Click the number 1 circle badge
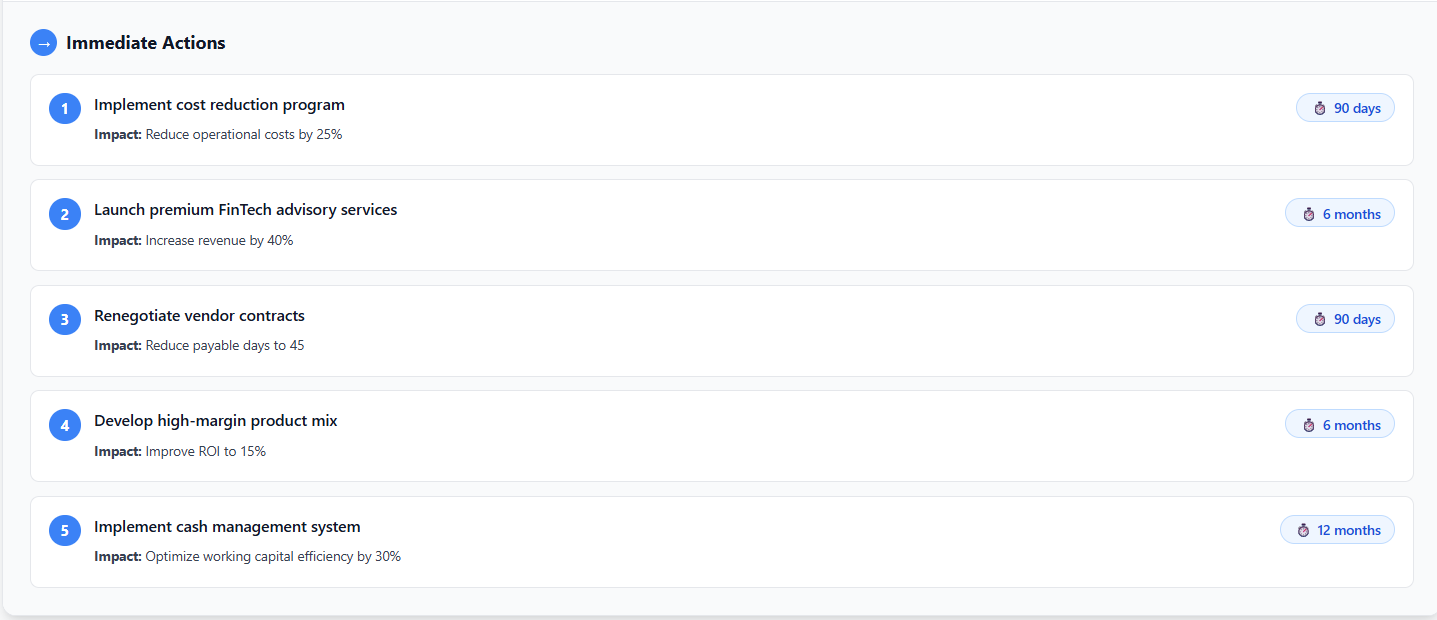This screenshot has width=1437, height=620. (x=65, y=109)
